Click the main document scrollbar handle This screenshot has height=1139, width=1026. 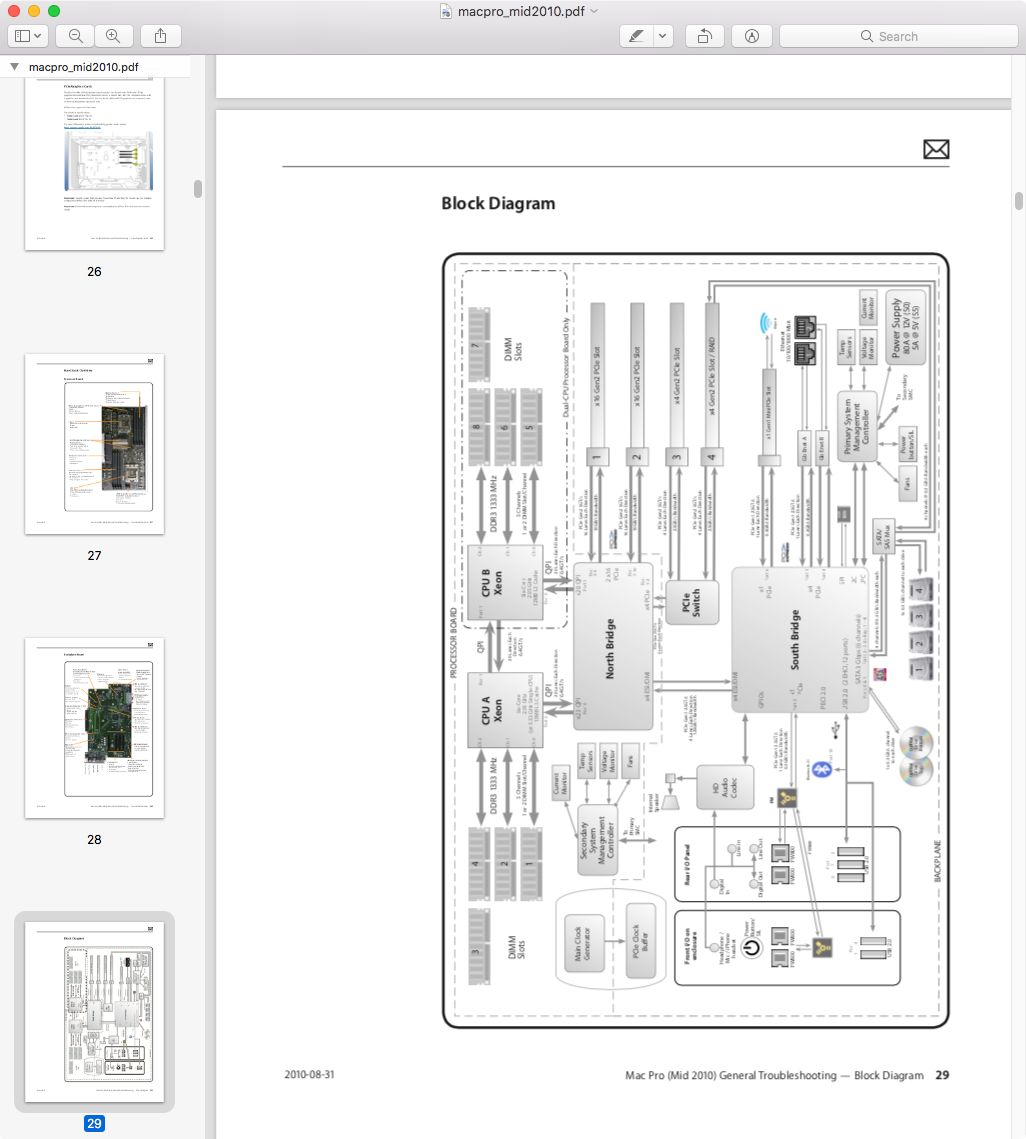click(x=1019, y=201)
